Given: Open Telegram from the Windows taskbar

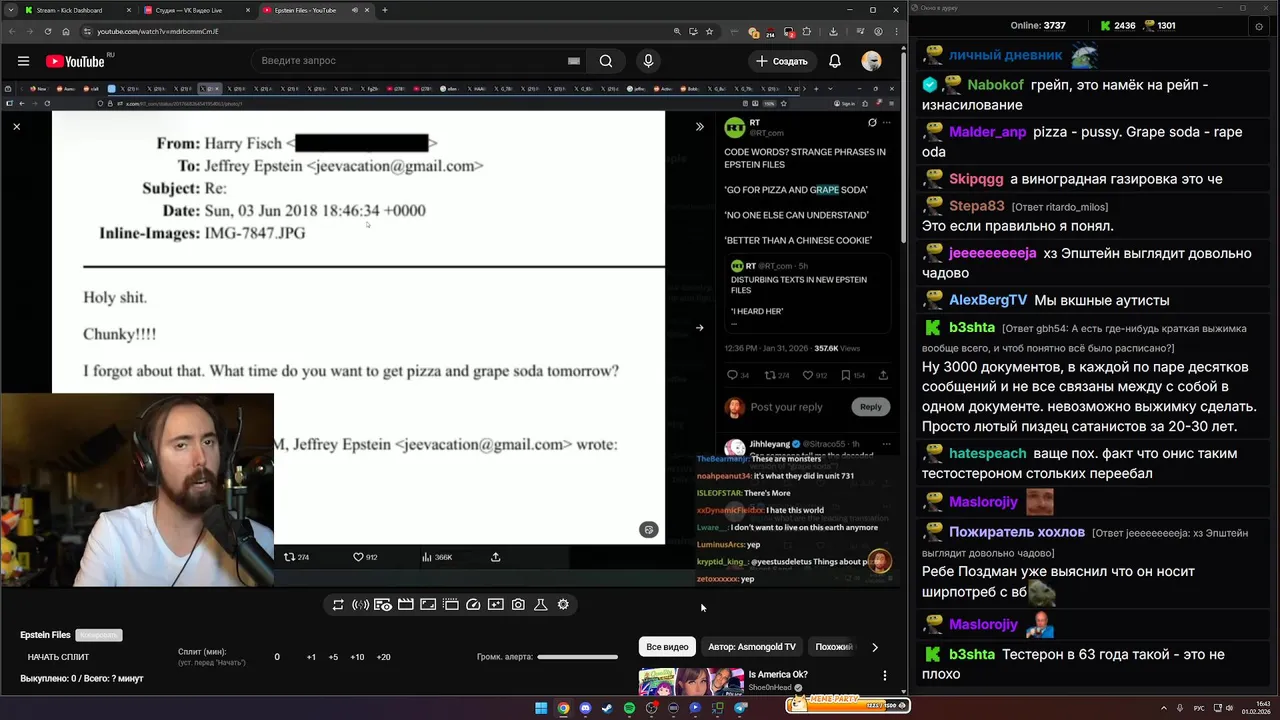Looking at the screenshot, I should [740, 708].
